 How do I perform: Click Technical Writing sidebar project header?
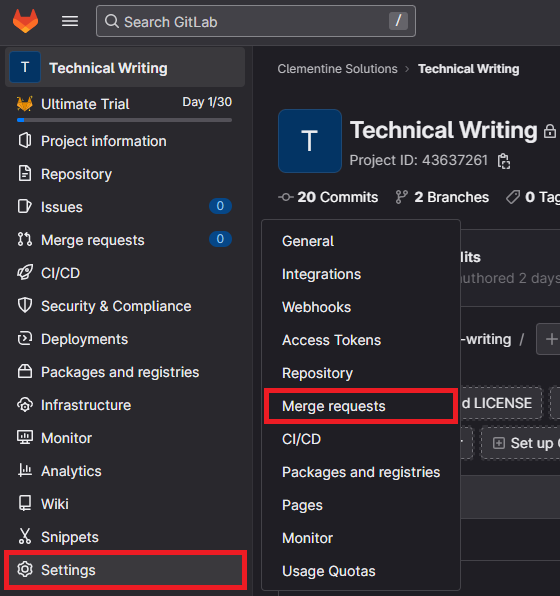pyautogui.click(x=125, y=67)
